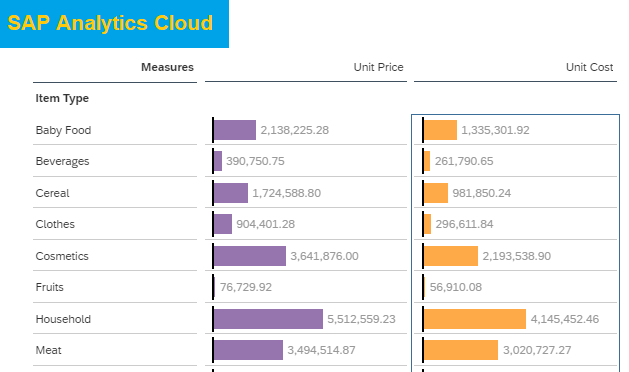Click the orange Baby Food Unit Cost bar
This screenshot has width=629, height=372.
(x=440, y=130)
